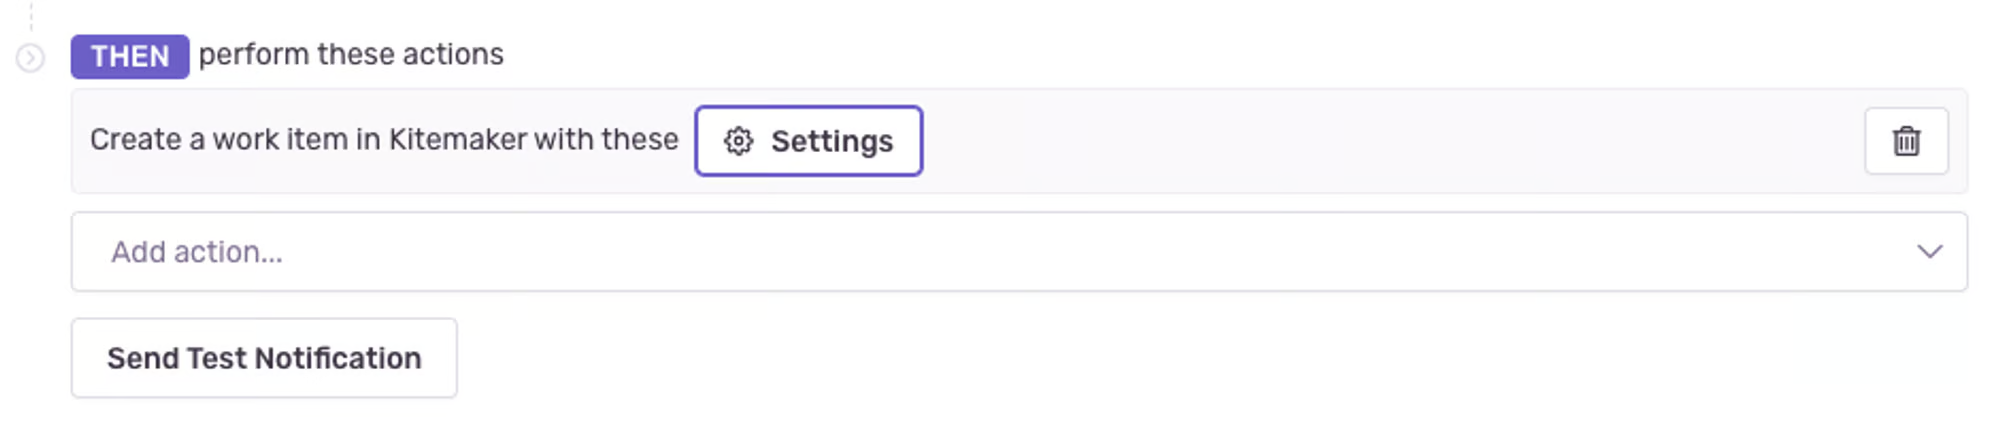This screenshot has height=434, width=2000.
Task: Click the word "Settings" label
Action: pyautogui.click(x=832, y=142)
